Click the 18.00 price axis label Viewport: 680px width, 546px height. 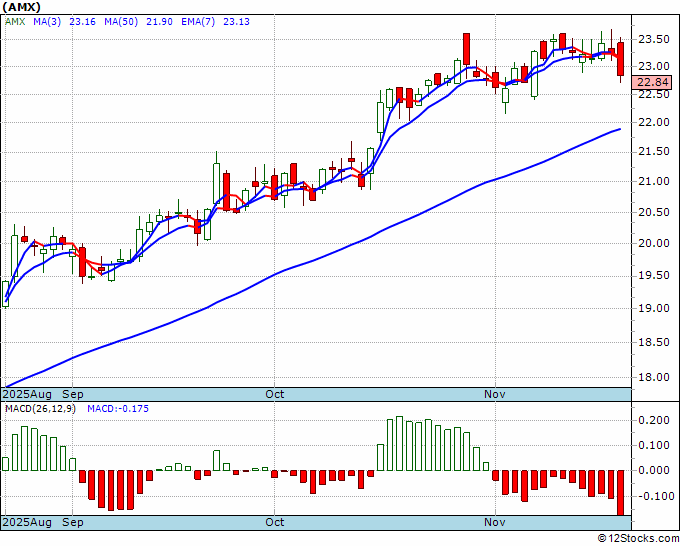point(654,377)
